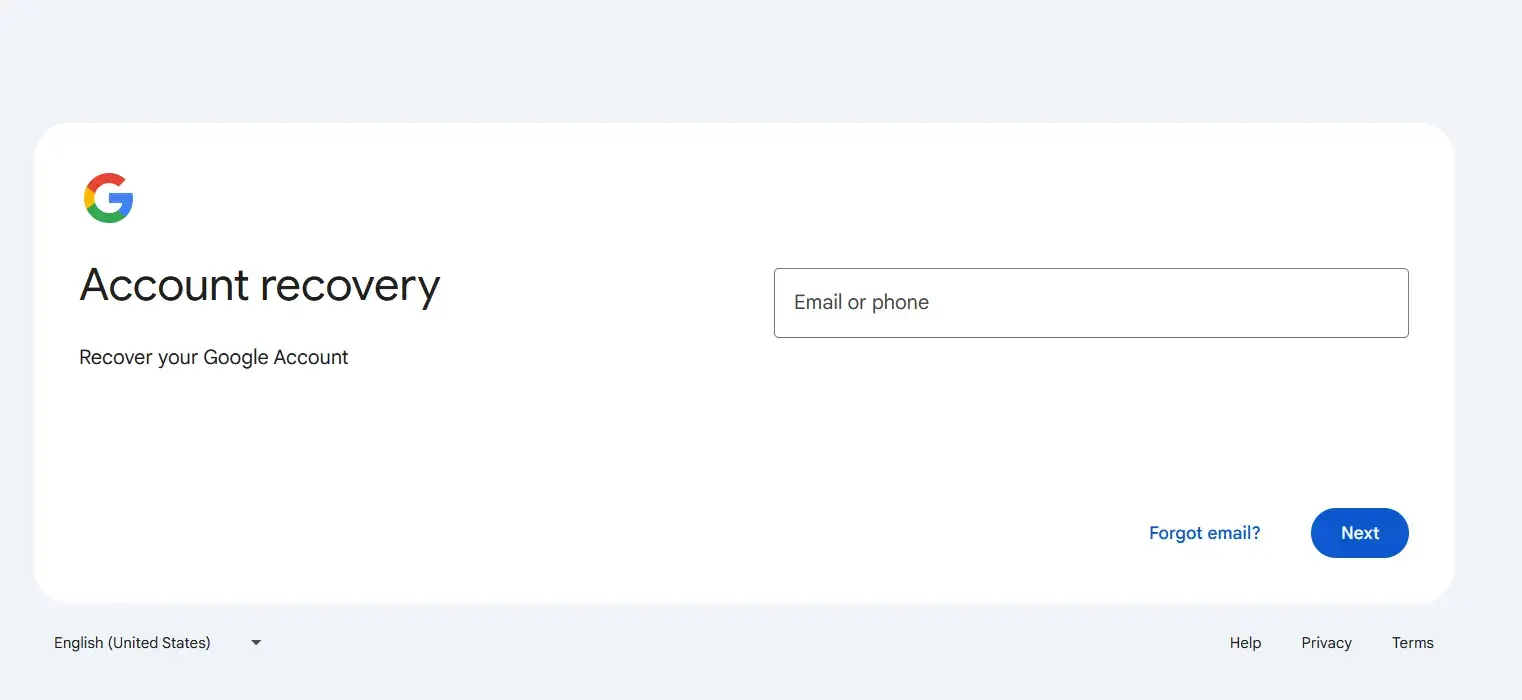Click the word 'Account' in the page heading
The width and height of the screenshot is (1522, 700).
tap(164, 285)
